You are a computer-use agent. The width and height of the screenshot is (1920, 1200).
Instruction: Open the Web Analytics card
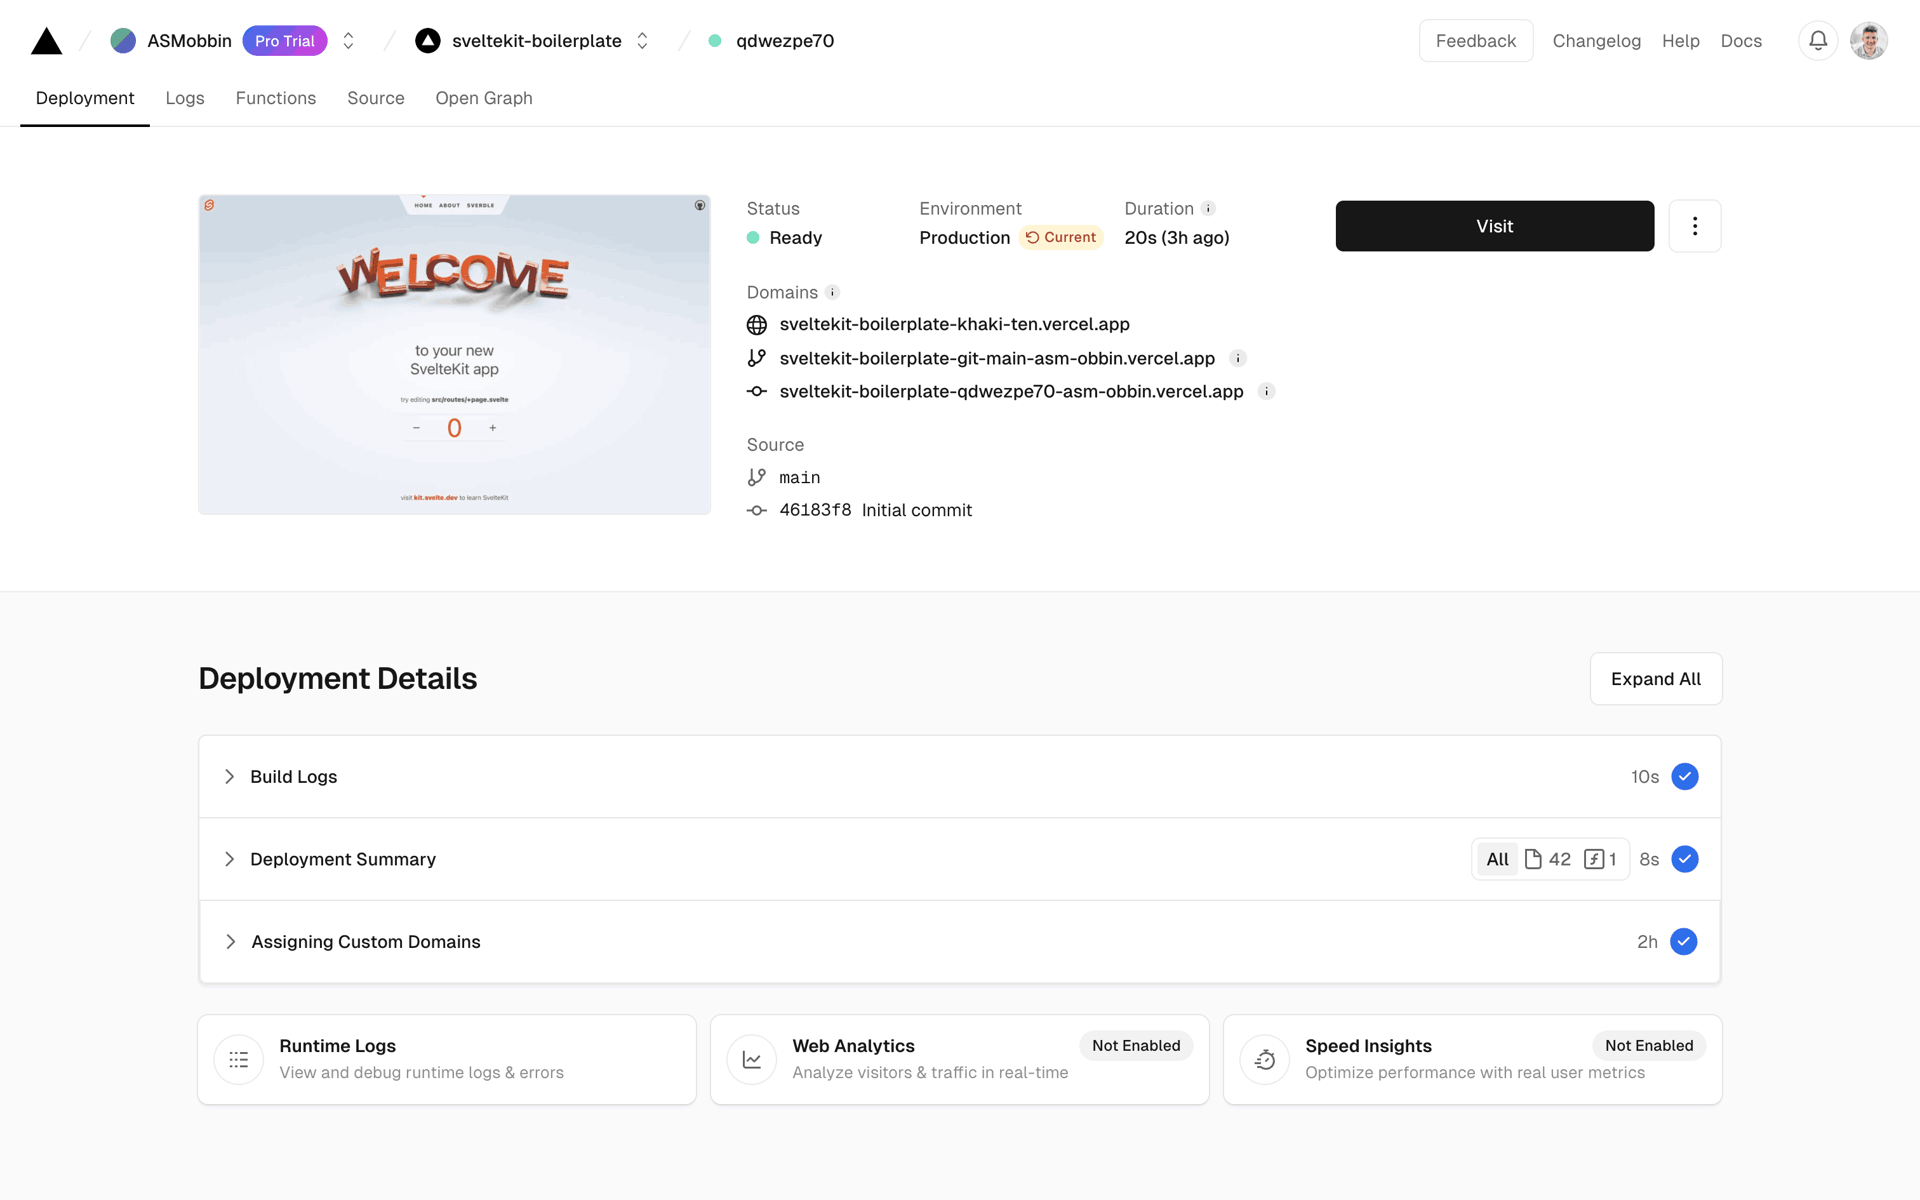[x=960, y=1060]
